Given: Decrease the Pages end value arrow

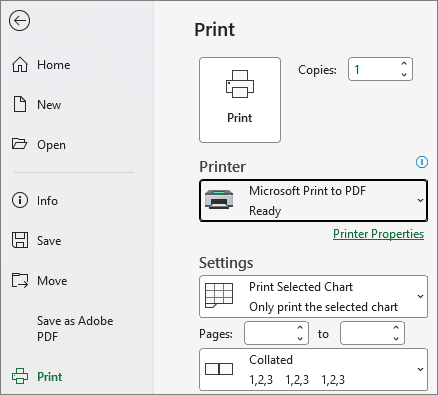Looking at the screenshot, I should click(396, 339).
